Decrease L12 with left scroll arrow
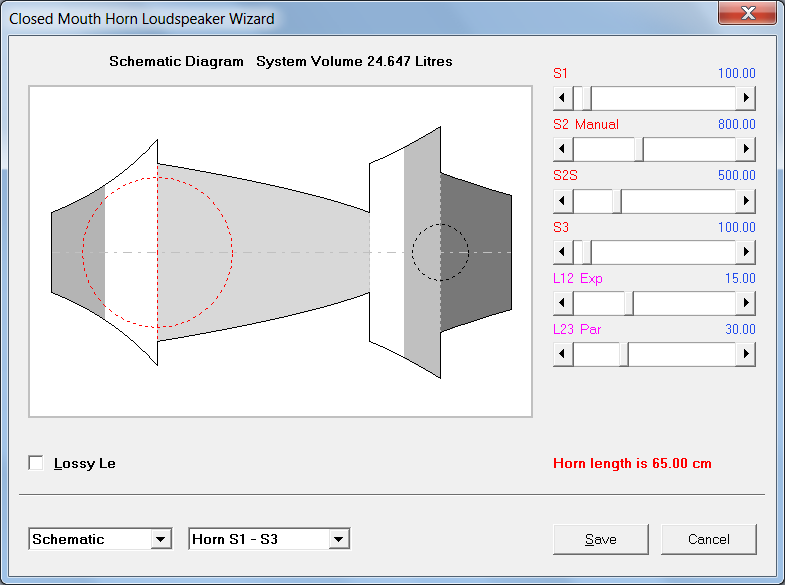Screen dimensions: 785x585 [x=563, y=303]
